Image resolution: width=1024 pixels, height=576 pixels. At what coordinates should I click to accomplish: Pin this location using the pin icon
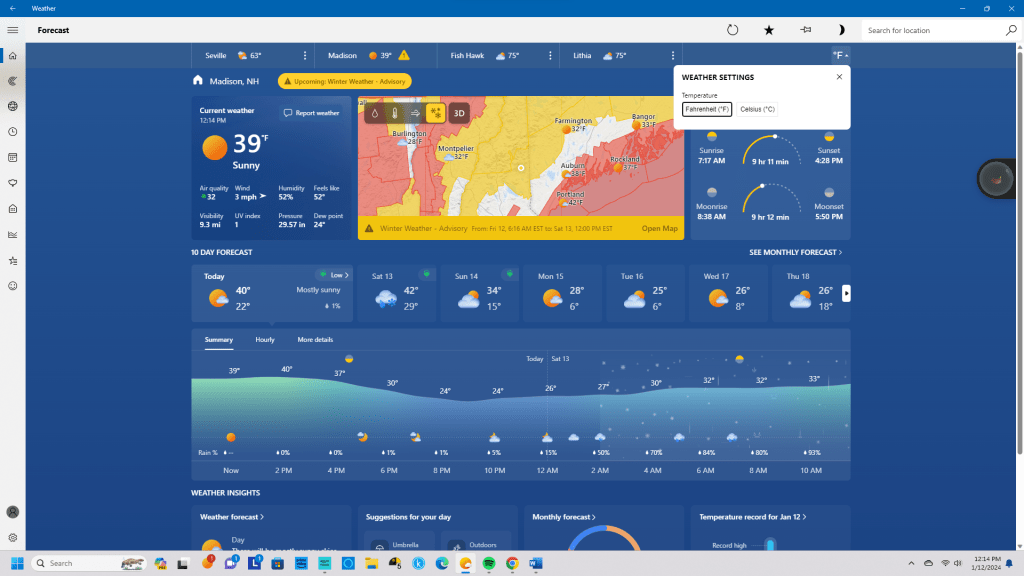pyautogui.click(x=805, y=30)
